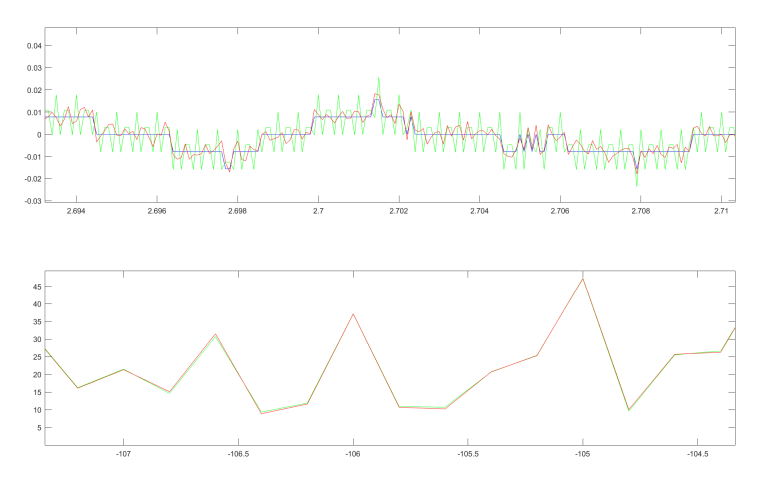Click the negative -0.01 y-axis label
The image size is (759, 477).
(x=33, y=157)
